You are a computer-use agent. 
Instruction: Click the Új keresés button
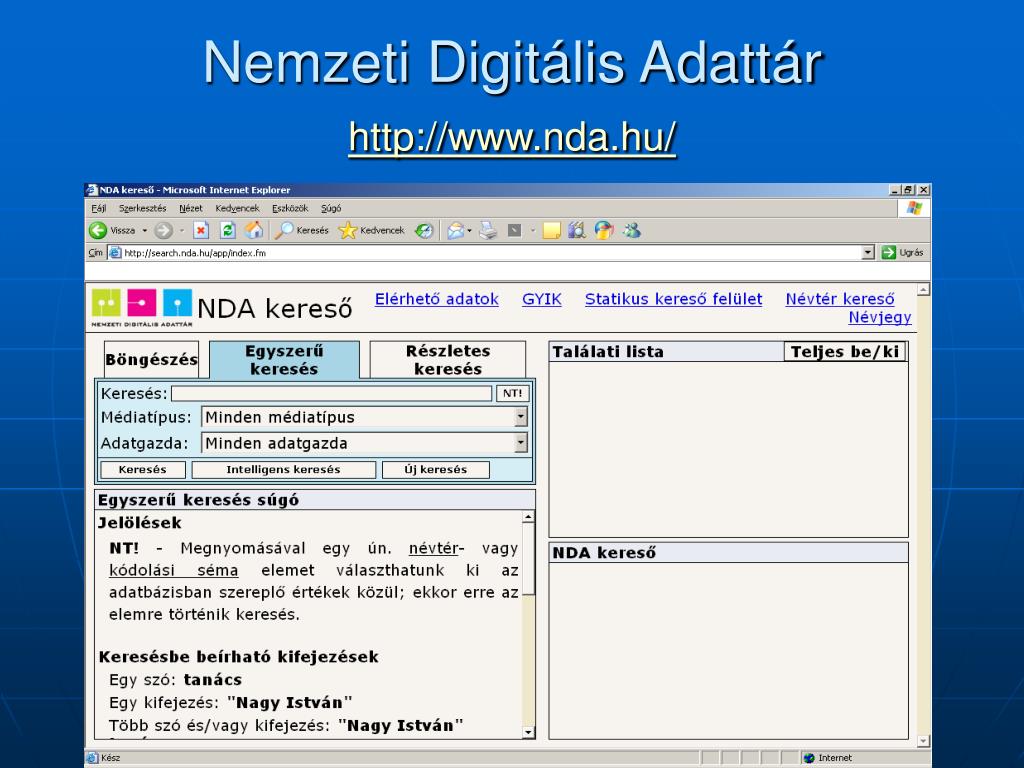click(x=436, y=470)
